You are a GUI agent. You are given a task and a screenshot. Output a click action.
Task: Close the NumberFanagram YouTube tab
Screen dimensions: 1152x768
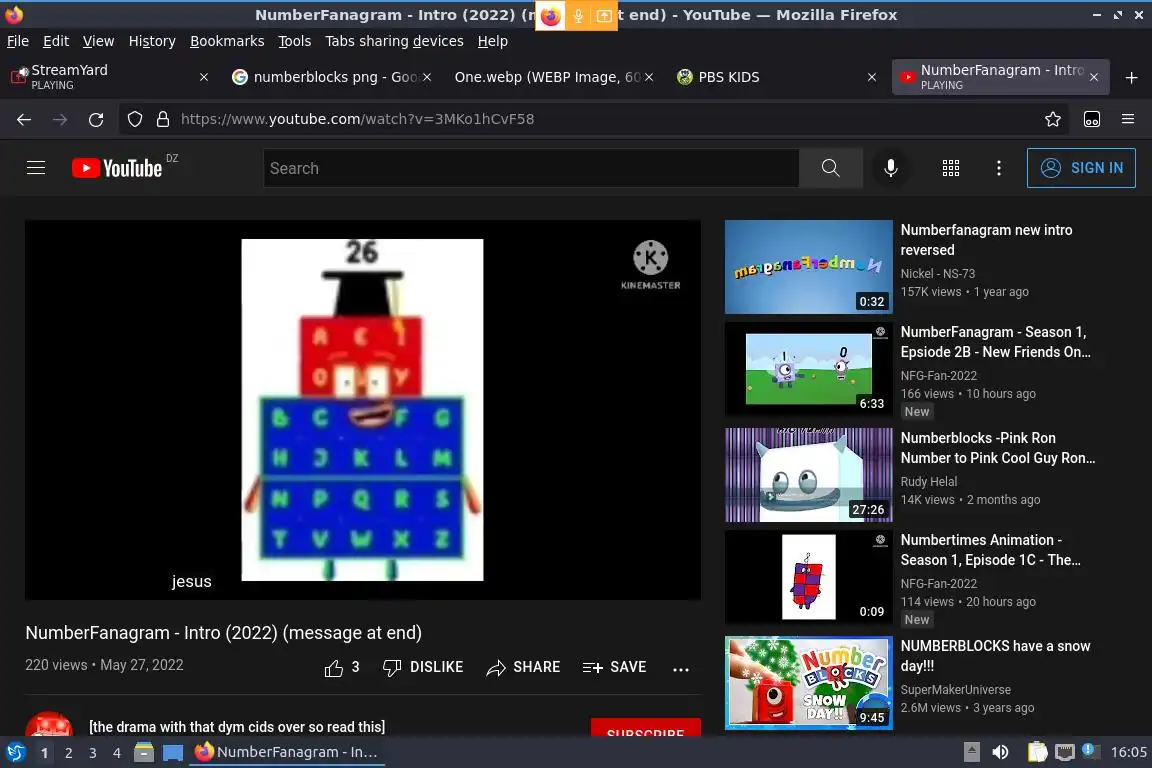(1094, 77)
